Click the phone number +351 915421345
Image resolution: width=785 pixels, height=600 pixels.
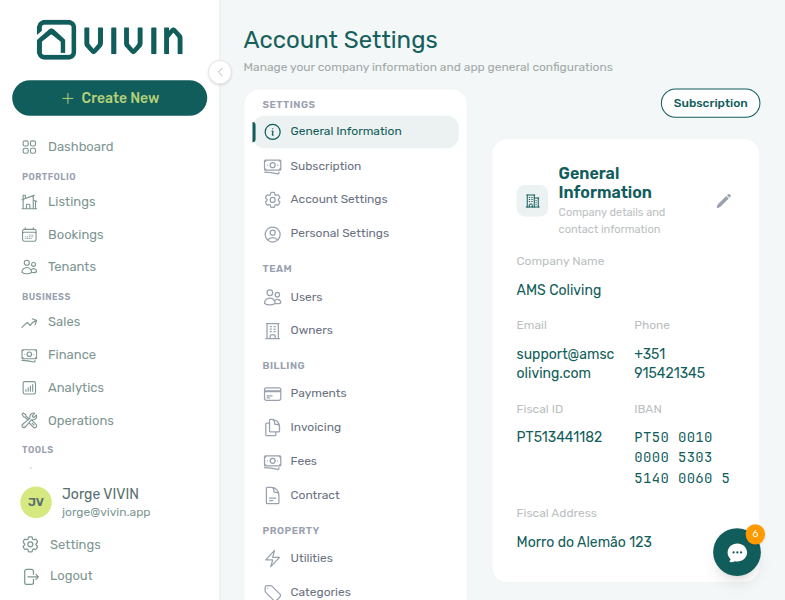pyautogui.click(x=669, y=364)
